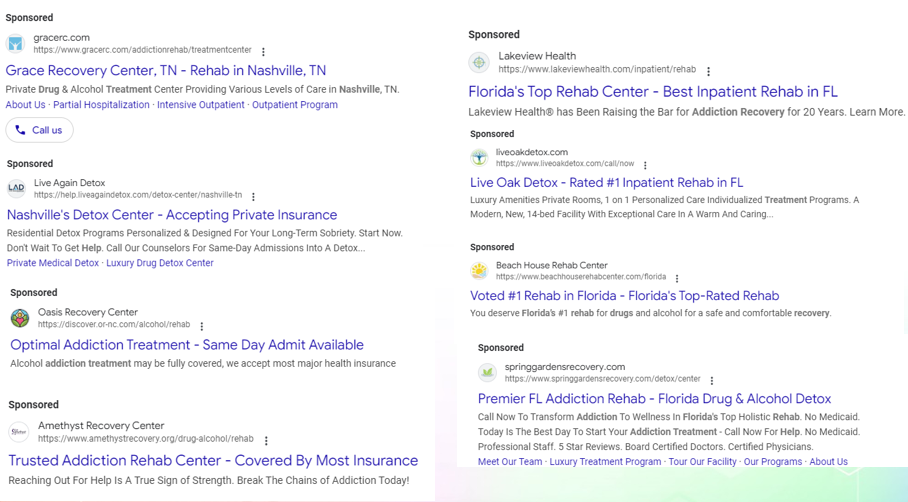
Task: Open three-dot menu beside Amethyst Recovery URL
Action: [x=266, y=441]
